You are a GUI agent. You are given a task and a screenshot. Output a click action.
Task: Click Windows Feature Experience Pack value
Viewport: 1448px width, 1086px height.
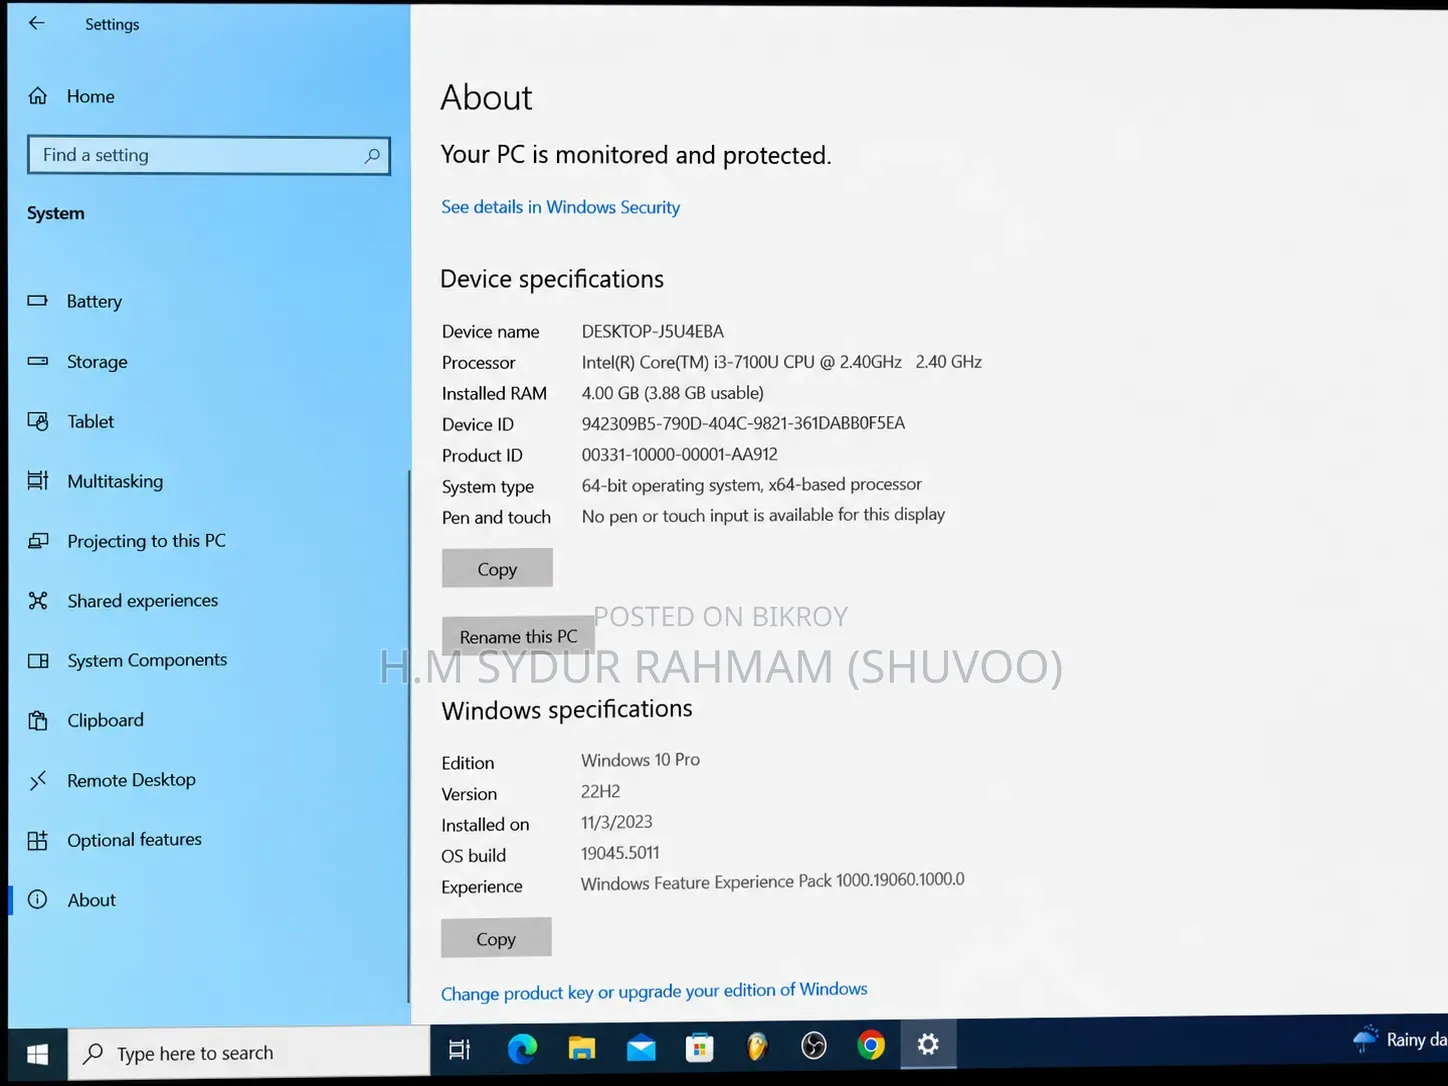[773, 881]
